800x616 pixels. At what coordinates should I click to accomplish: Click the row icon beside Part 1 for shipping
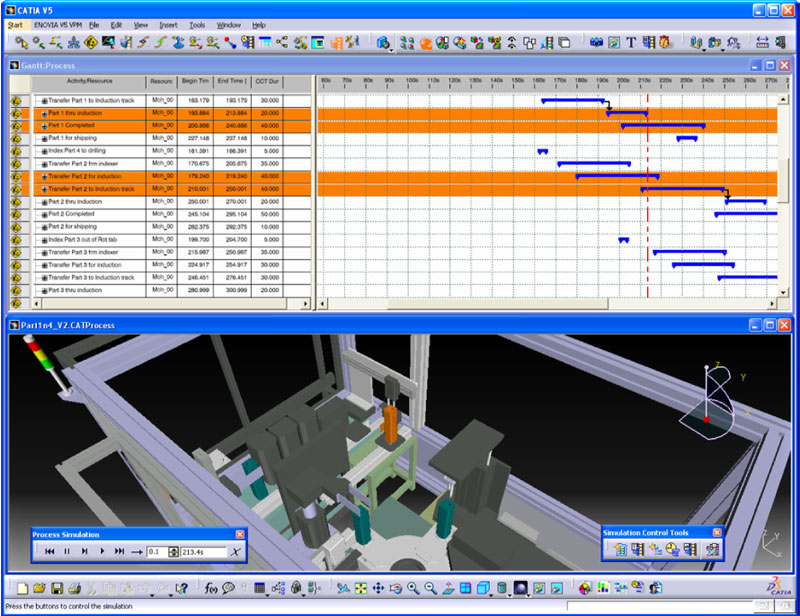(x=16, y=138)
